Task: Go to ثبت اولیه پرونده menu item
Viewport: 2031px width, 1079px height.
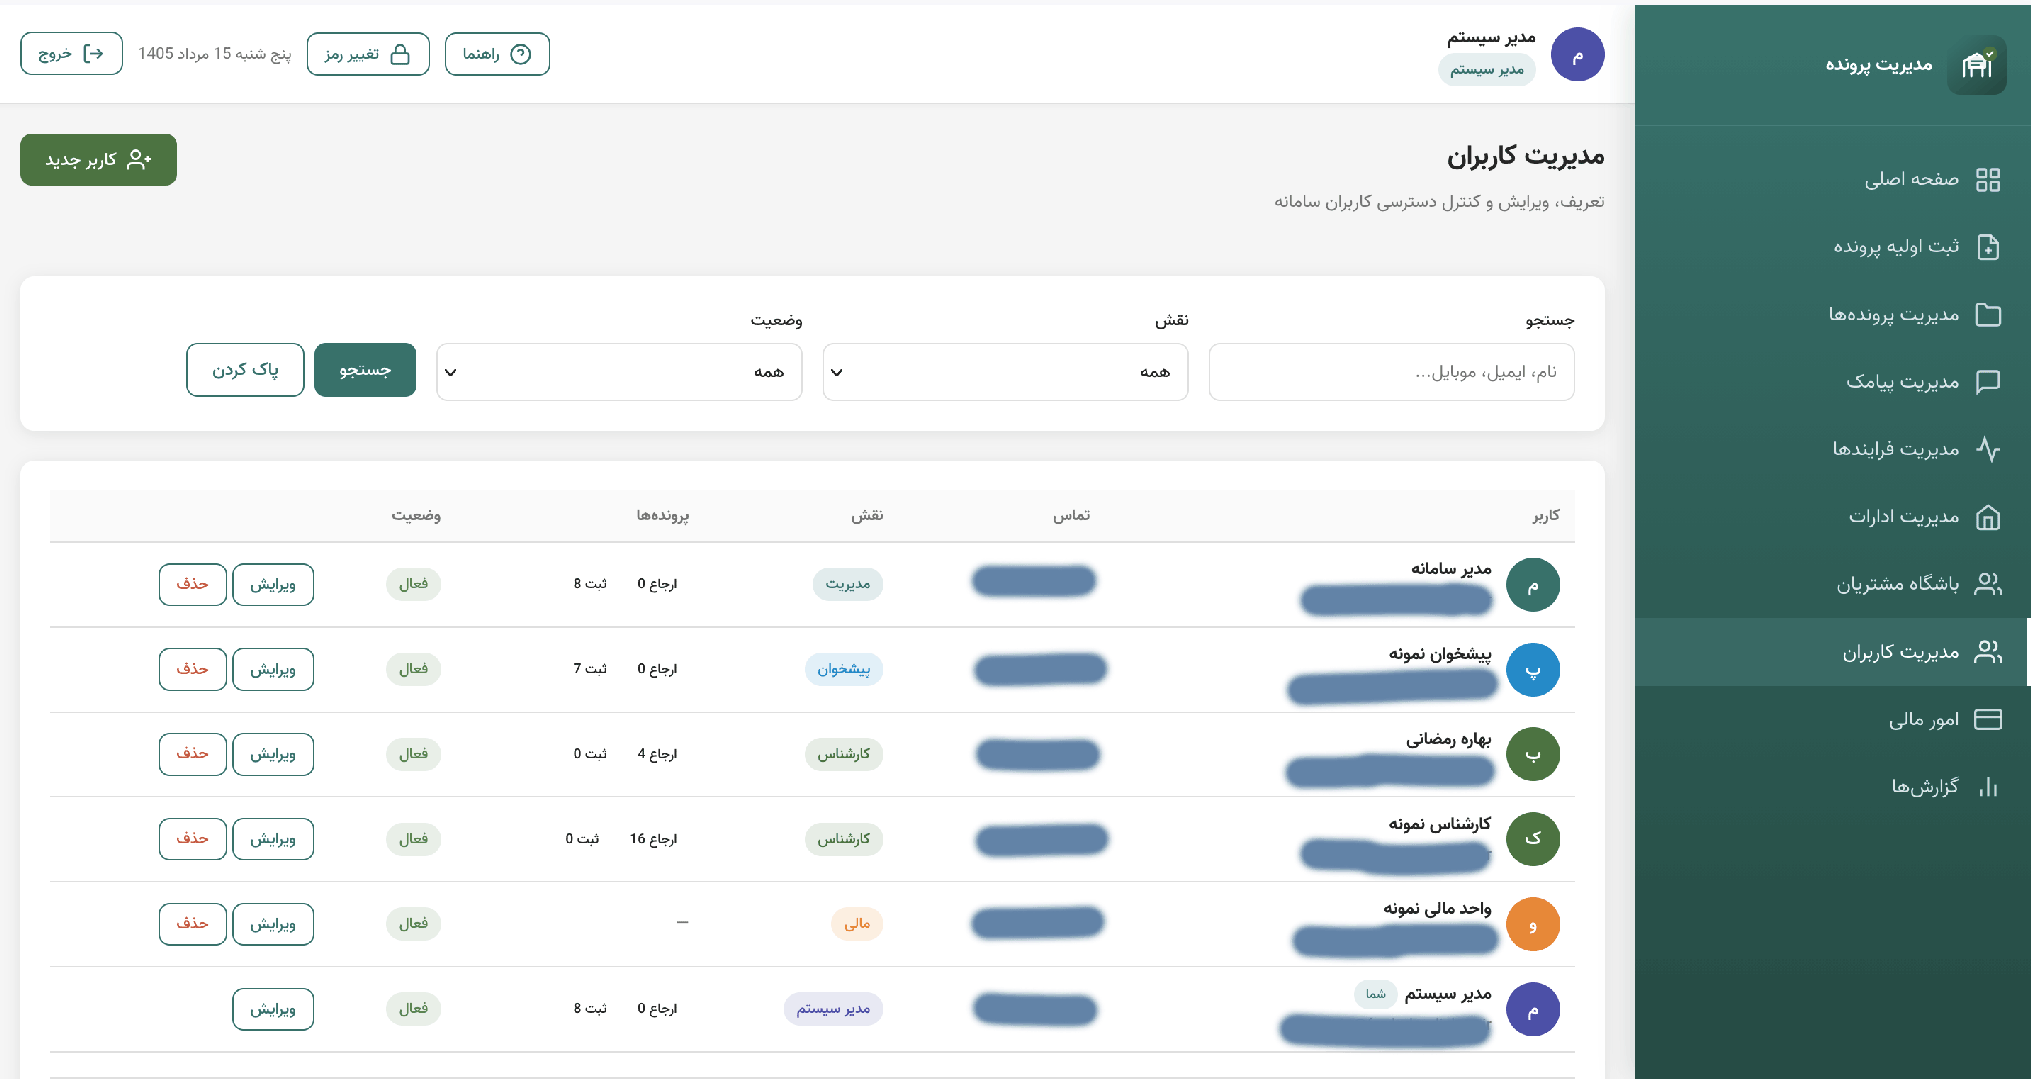Action: [x=1832, y=247]
